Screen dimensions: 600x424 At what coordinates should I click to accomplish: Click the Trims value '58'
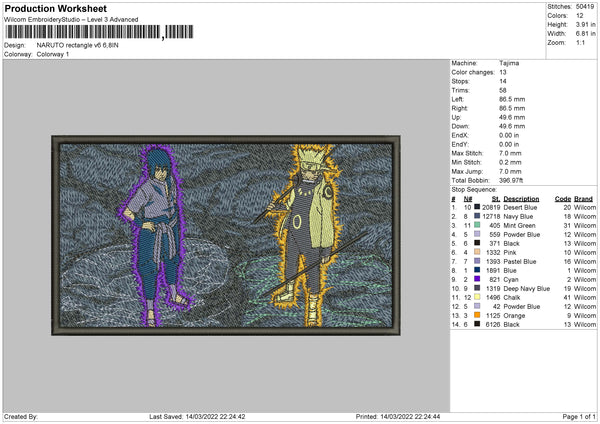(x=502, y=90)
